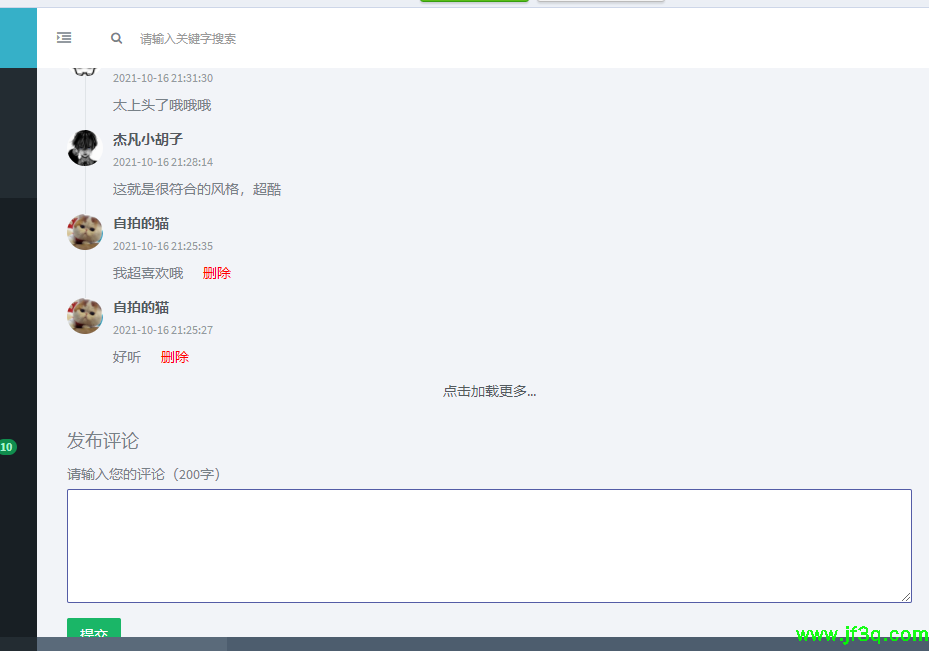Click the 太上头了哦哦哦 comment text
929x651 pixels.
pyautogui.click(x=162, y=105)
